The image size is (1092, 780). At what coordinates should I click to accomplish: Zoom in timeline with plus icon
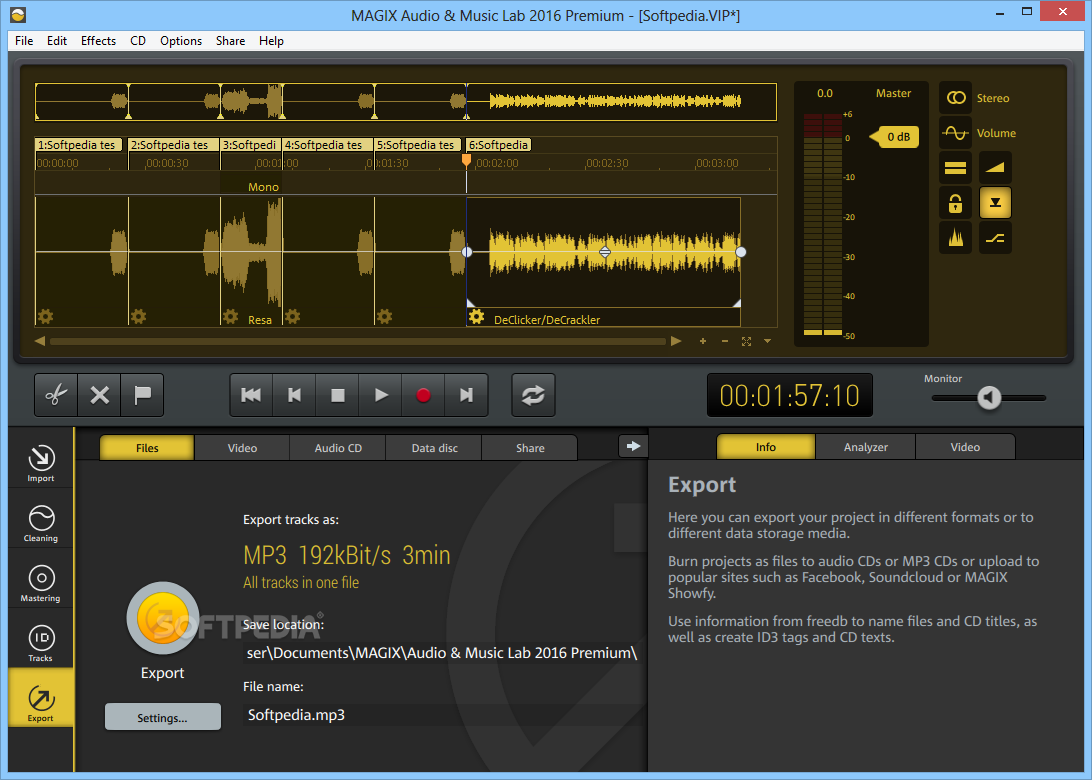click(x=703, y=341)
